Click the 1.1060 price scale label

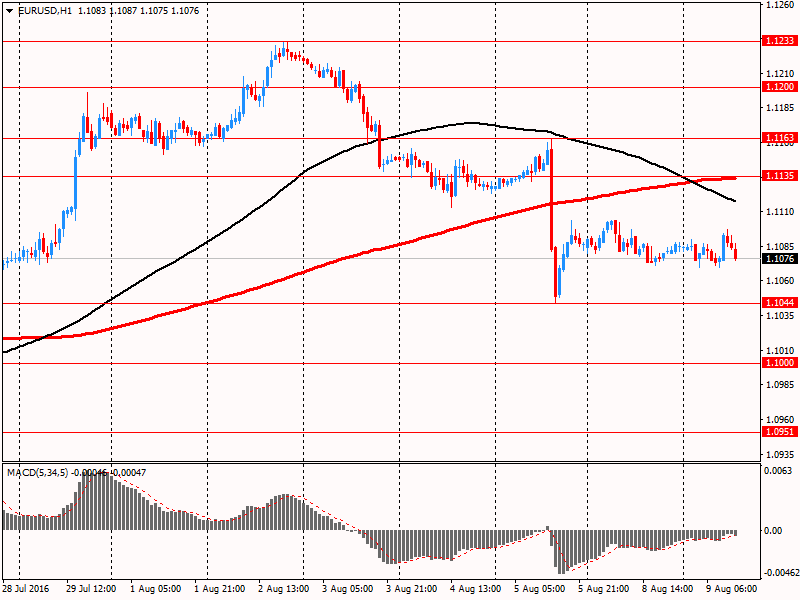780,281
